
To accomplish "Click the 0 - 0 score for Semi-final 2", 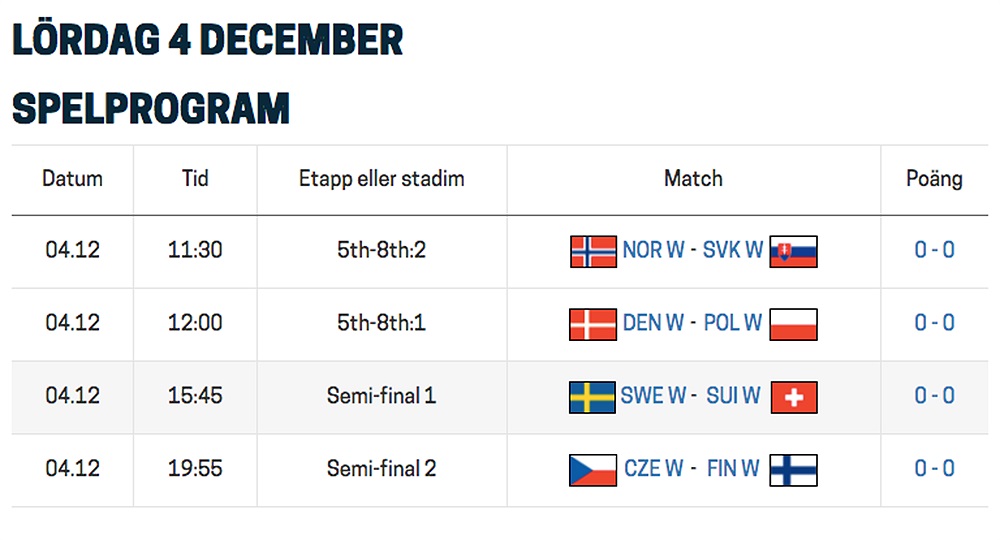I will point(934,468).
